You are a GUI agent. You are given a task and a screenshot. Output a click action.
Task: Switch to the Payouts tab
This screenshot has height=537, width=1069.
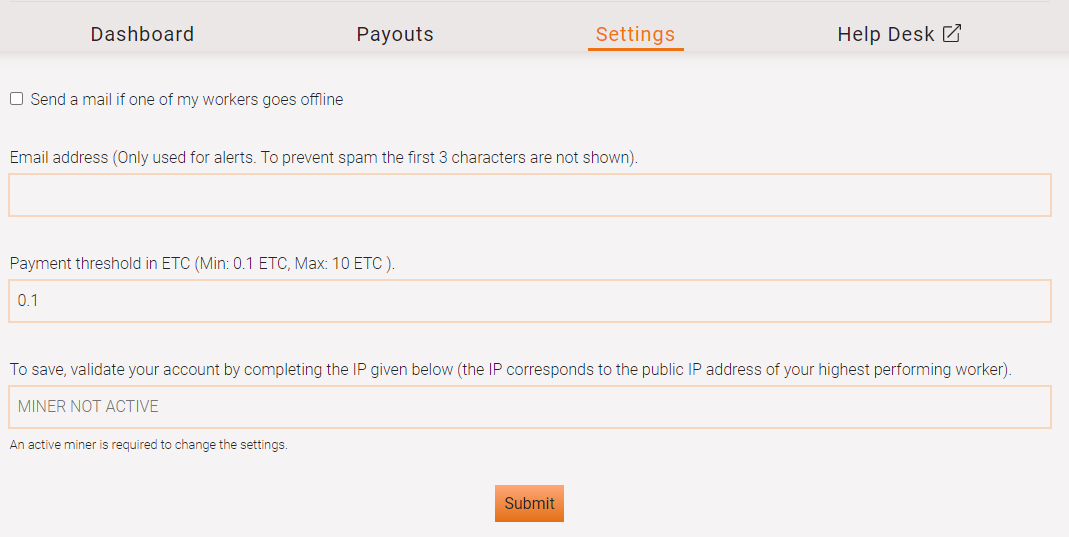click(x=395, y=34)
